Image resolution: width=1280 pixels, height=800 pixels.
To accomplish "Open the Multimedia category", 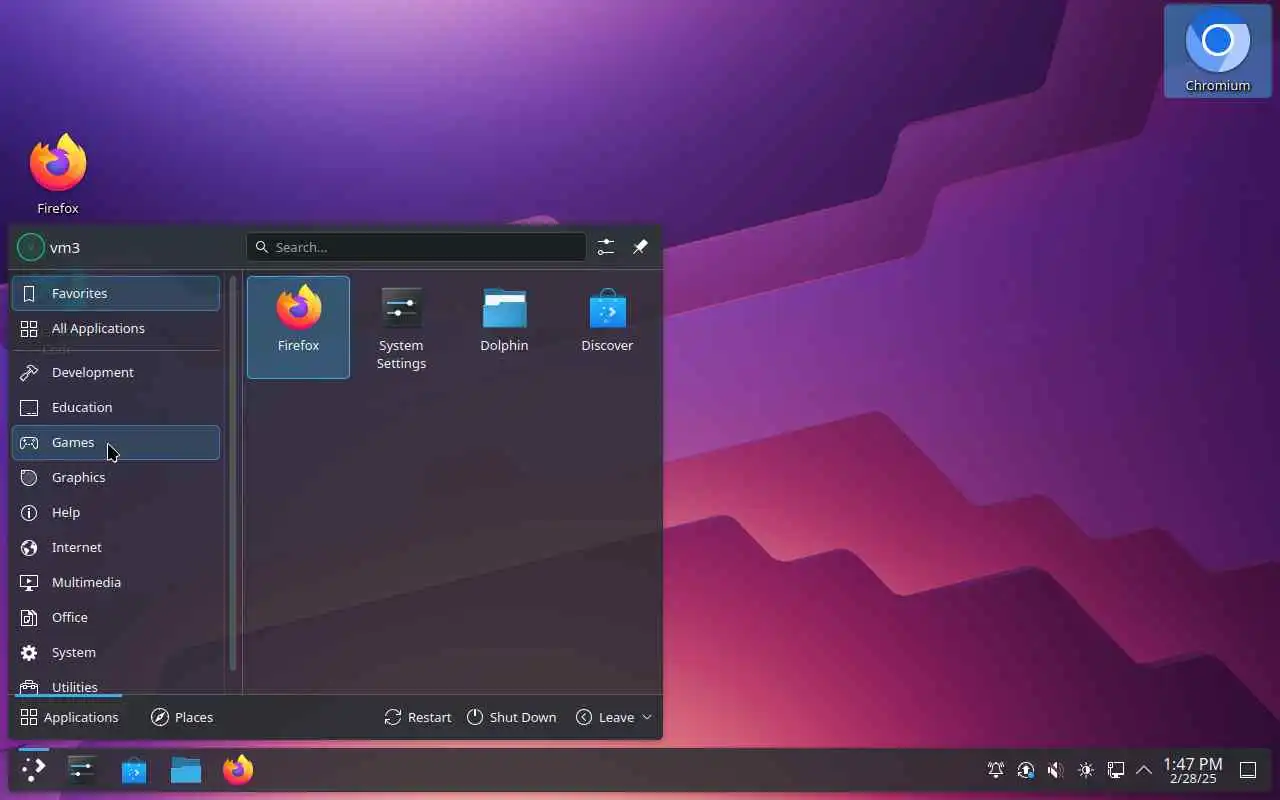I will (116, 582).
